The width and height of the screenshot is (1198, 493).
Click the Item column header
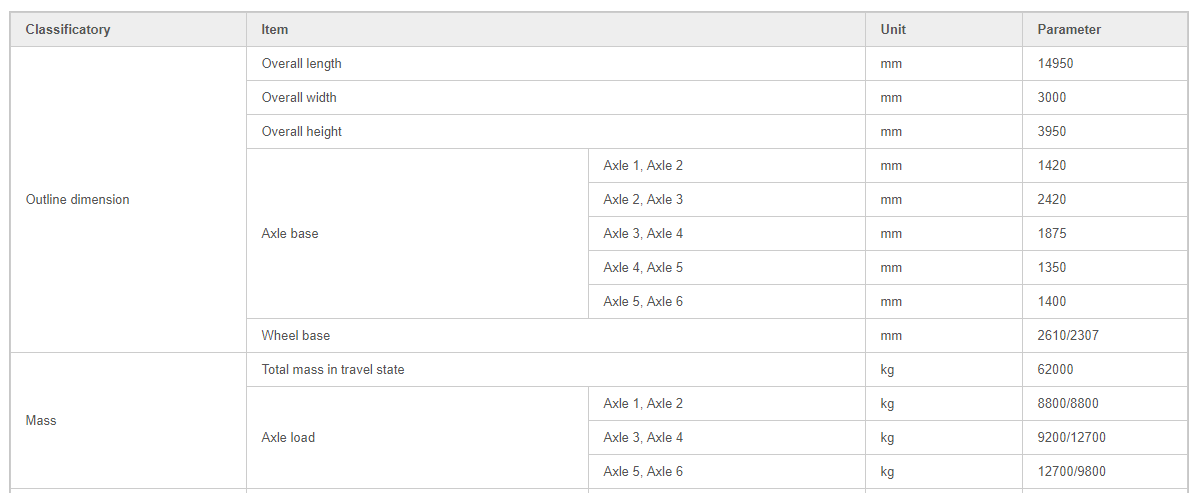pyautogui.click(x=556, y=30)
